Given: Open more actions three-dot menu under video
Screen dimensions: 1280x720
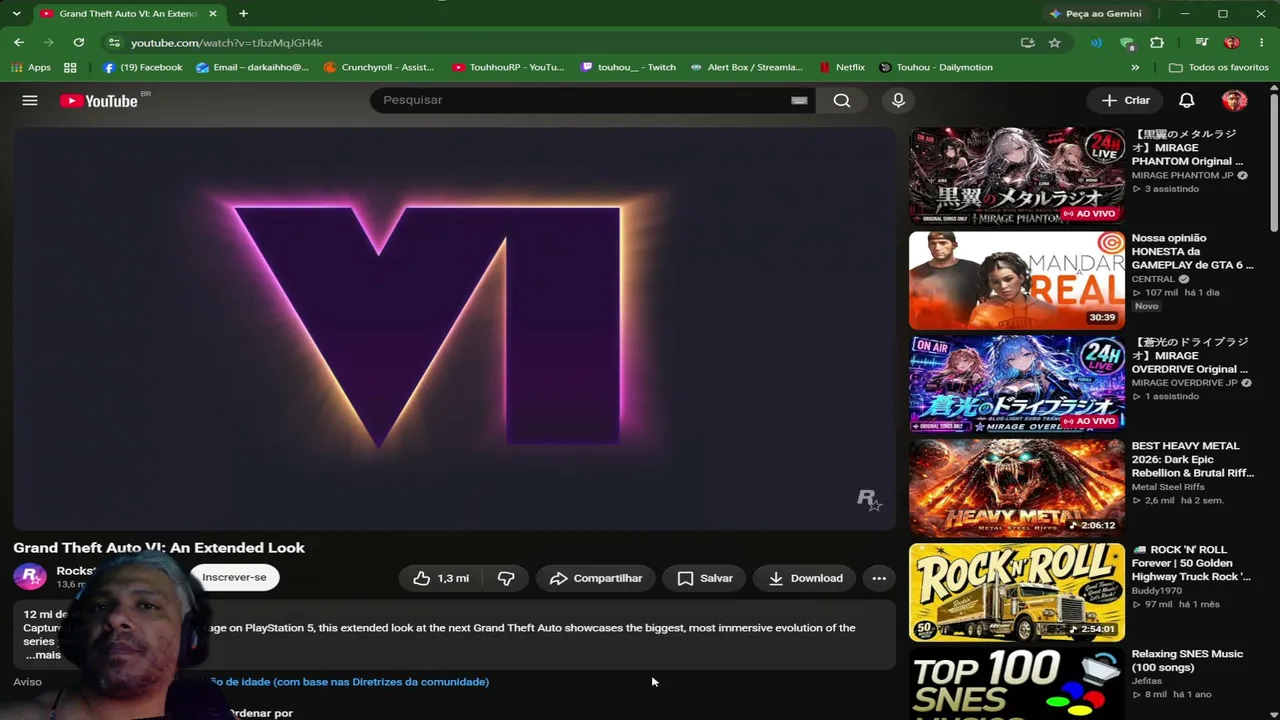Looking at the screenshot, I should (x=879, y=578).
